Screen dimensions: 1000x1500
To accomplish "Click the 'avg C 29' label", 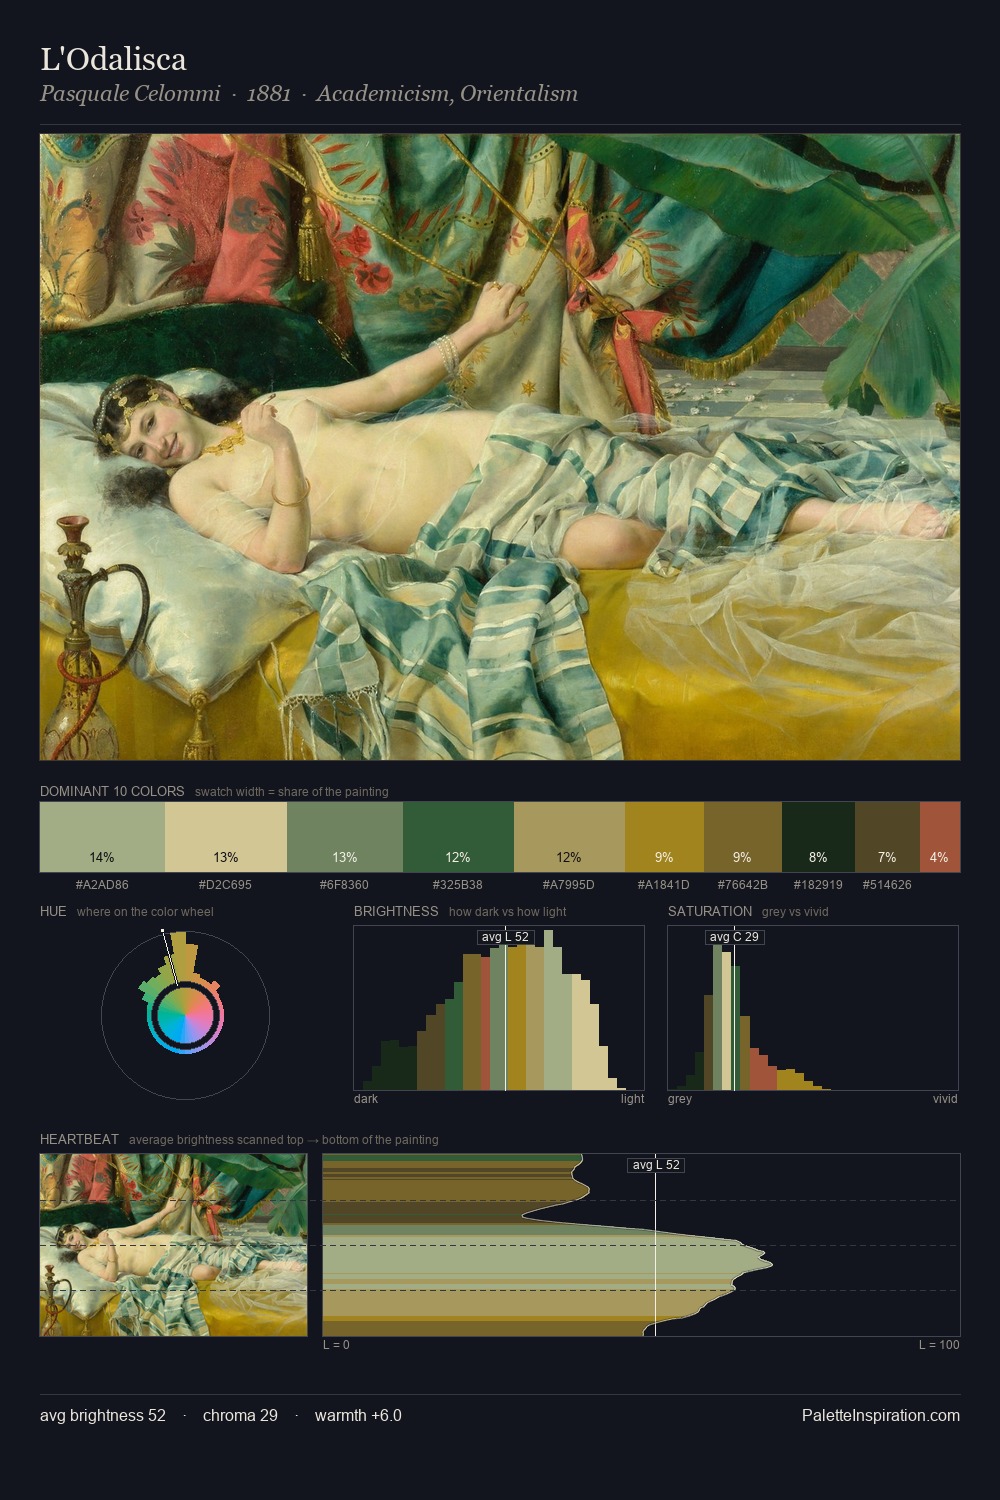I will point(734,937).
